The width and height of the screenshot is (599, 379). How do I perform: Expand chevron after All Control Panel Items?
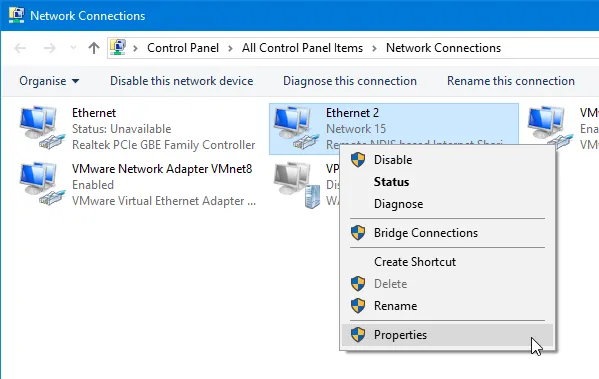(374, 48)
